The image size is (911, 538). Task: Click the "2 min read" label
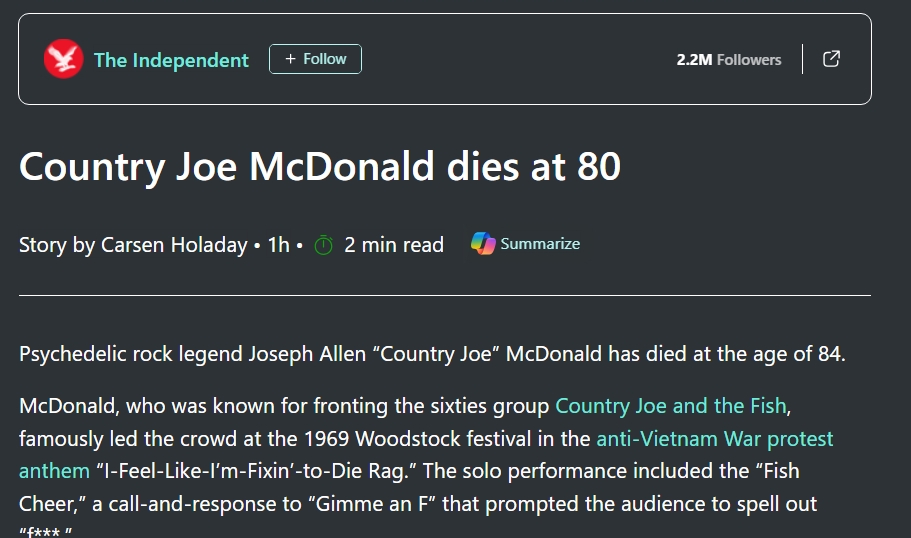pyautogui.click(x=394, y=245)
